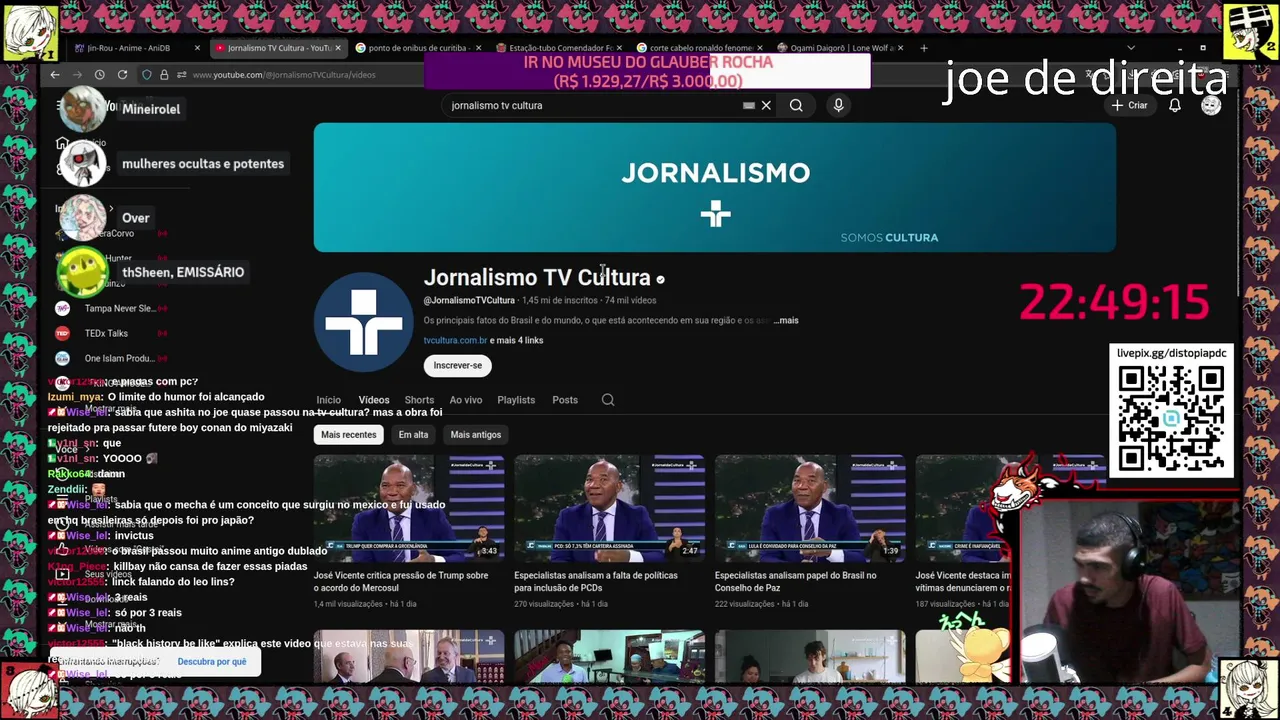Open the tab list dropdown chevron in tab bar

[x=1131, y=48]
